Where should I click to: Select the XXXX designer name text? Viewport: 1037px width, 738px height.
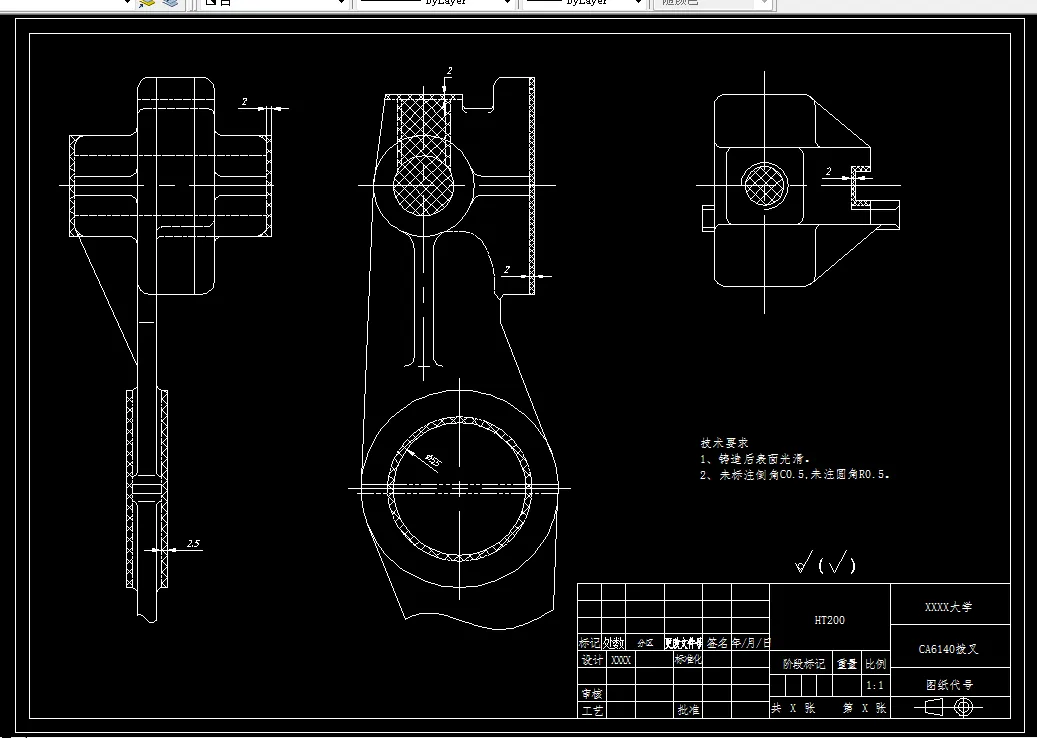(x=620, y=660)
